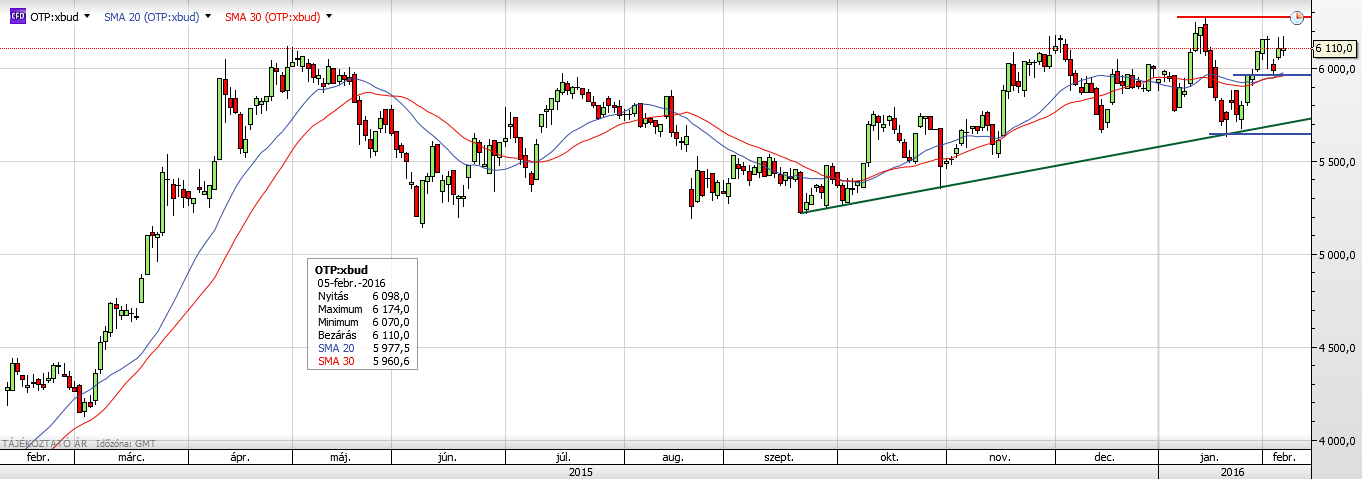
Task: Click the 5 500,0 price axis label
Action: click(1335, 162)
